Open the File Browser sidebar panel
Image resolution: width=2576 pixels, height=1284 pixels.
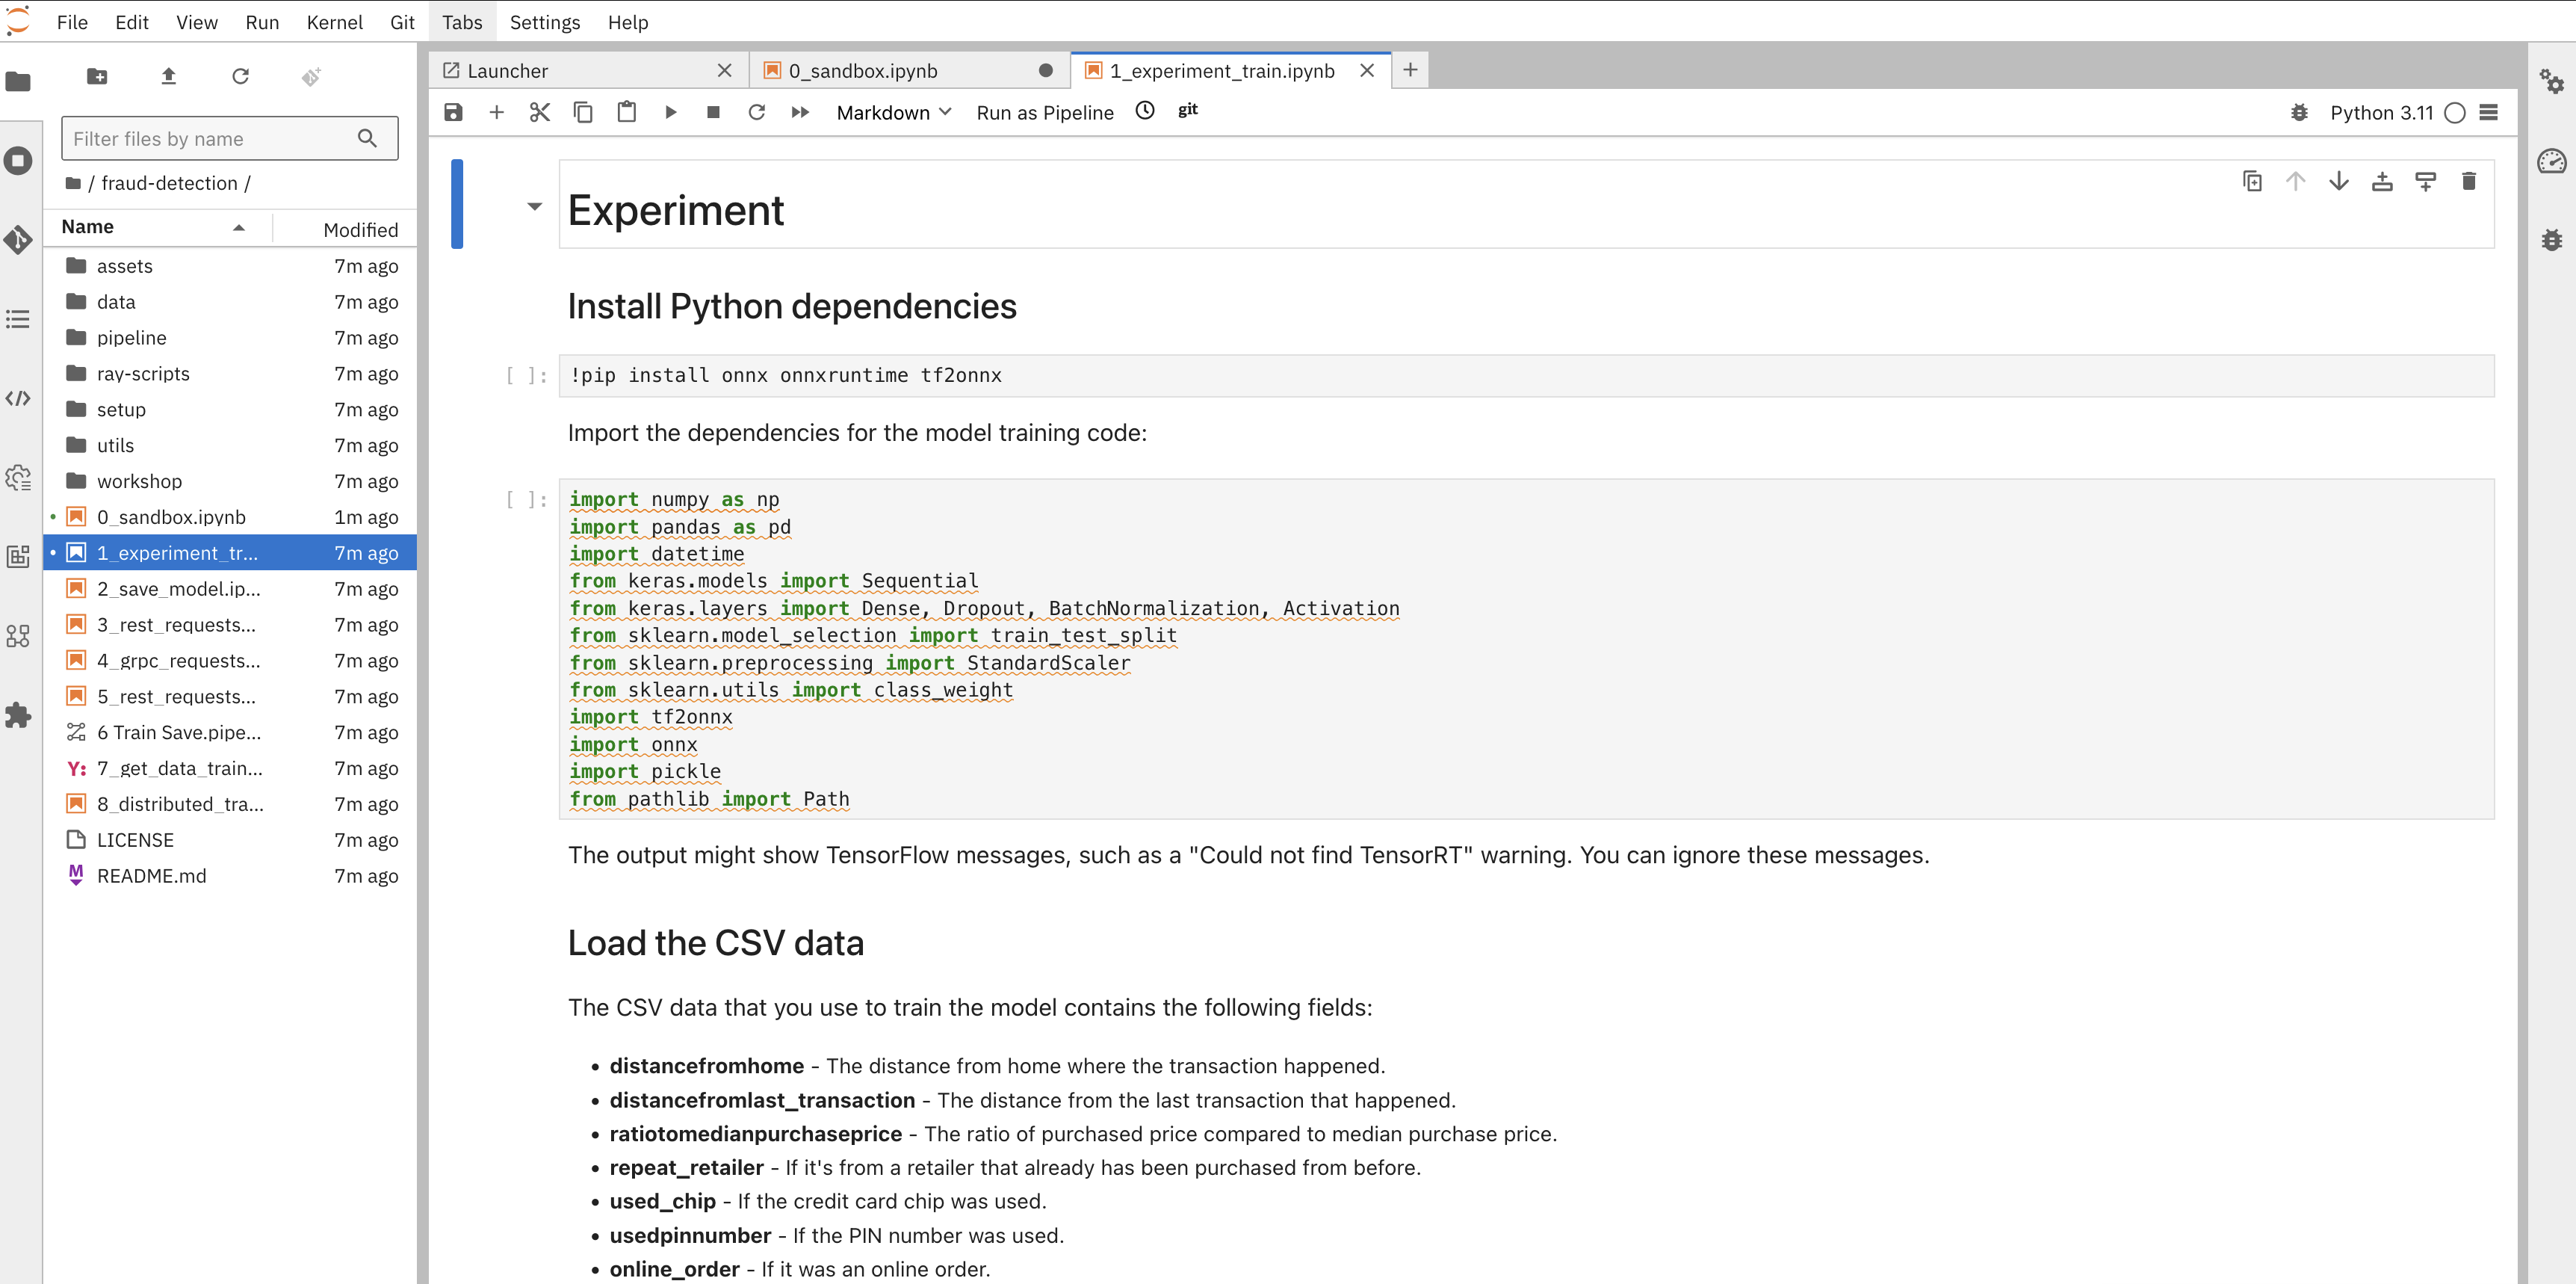click(x=19, y=81)
